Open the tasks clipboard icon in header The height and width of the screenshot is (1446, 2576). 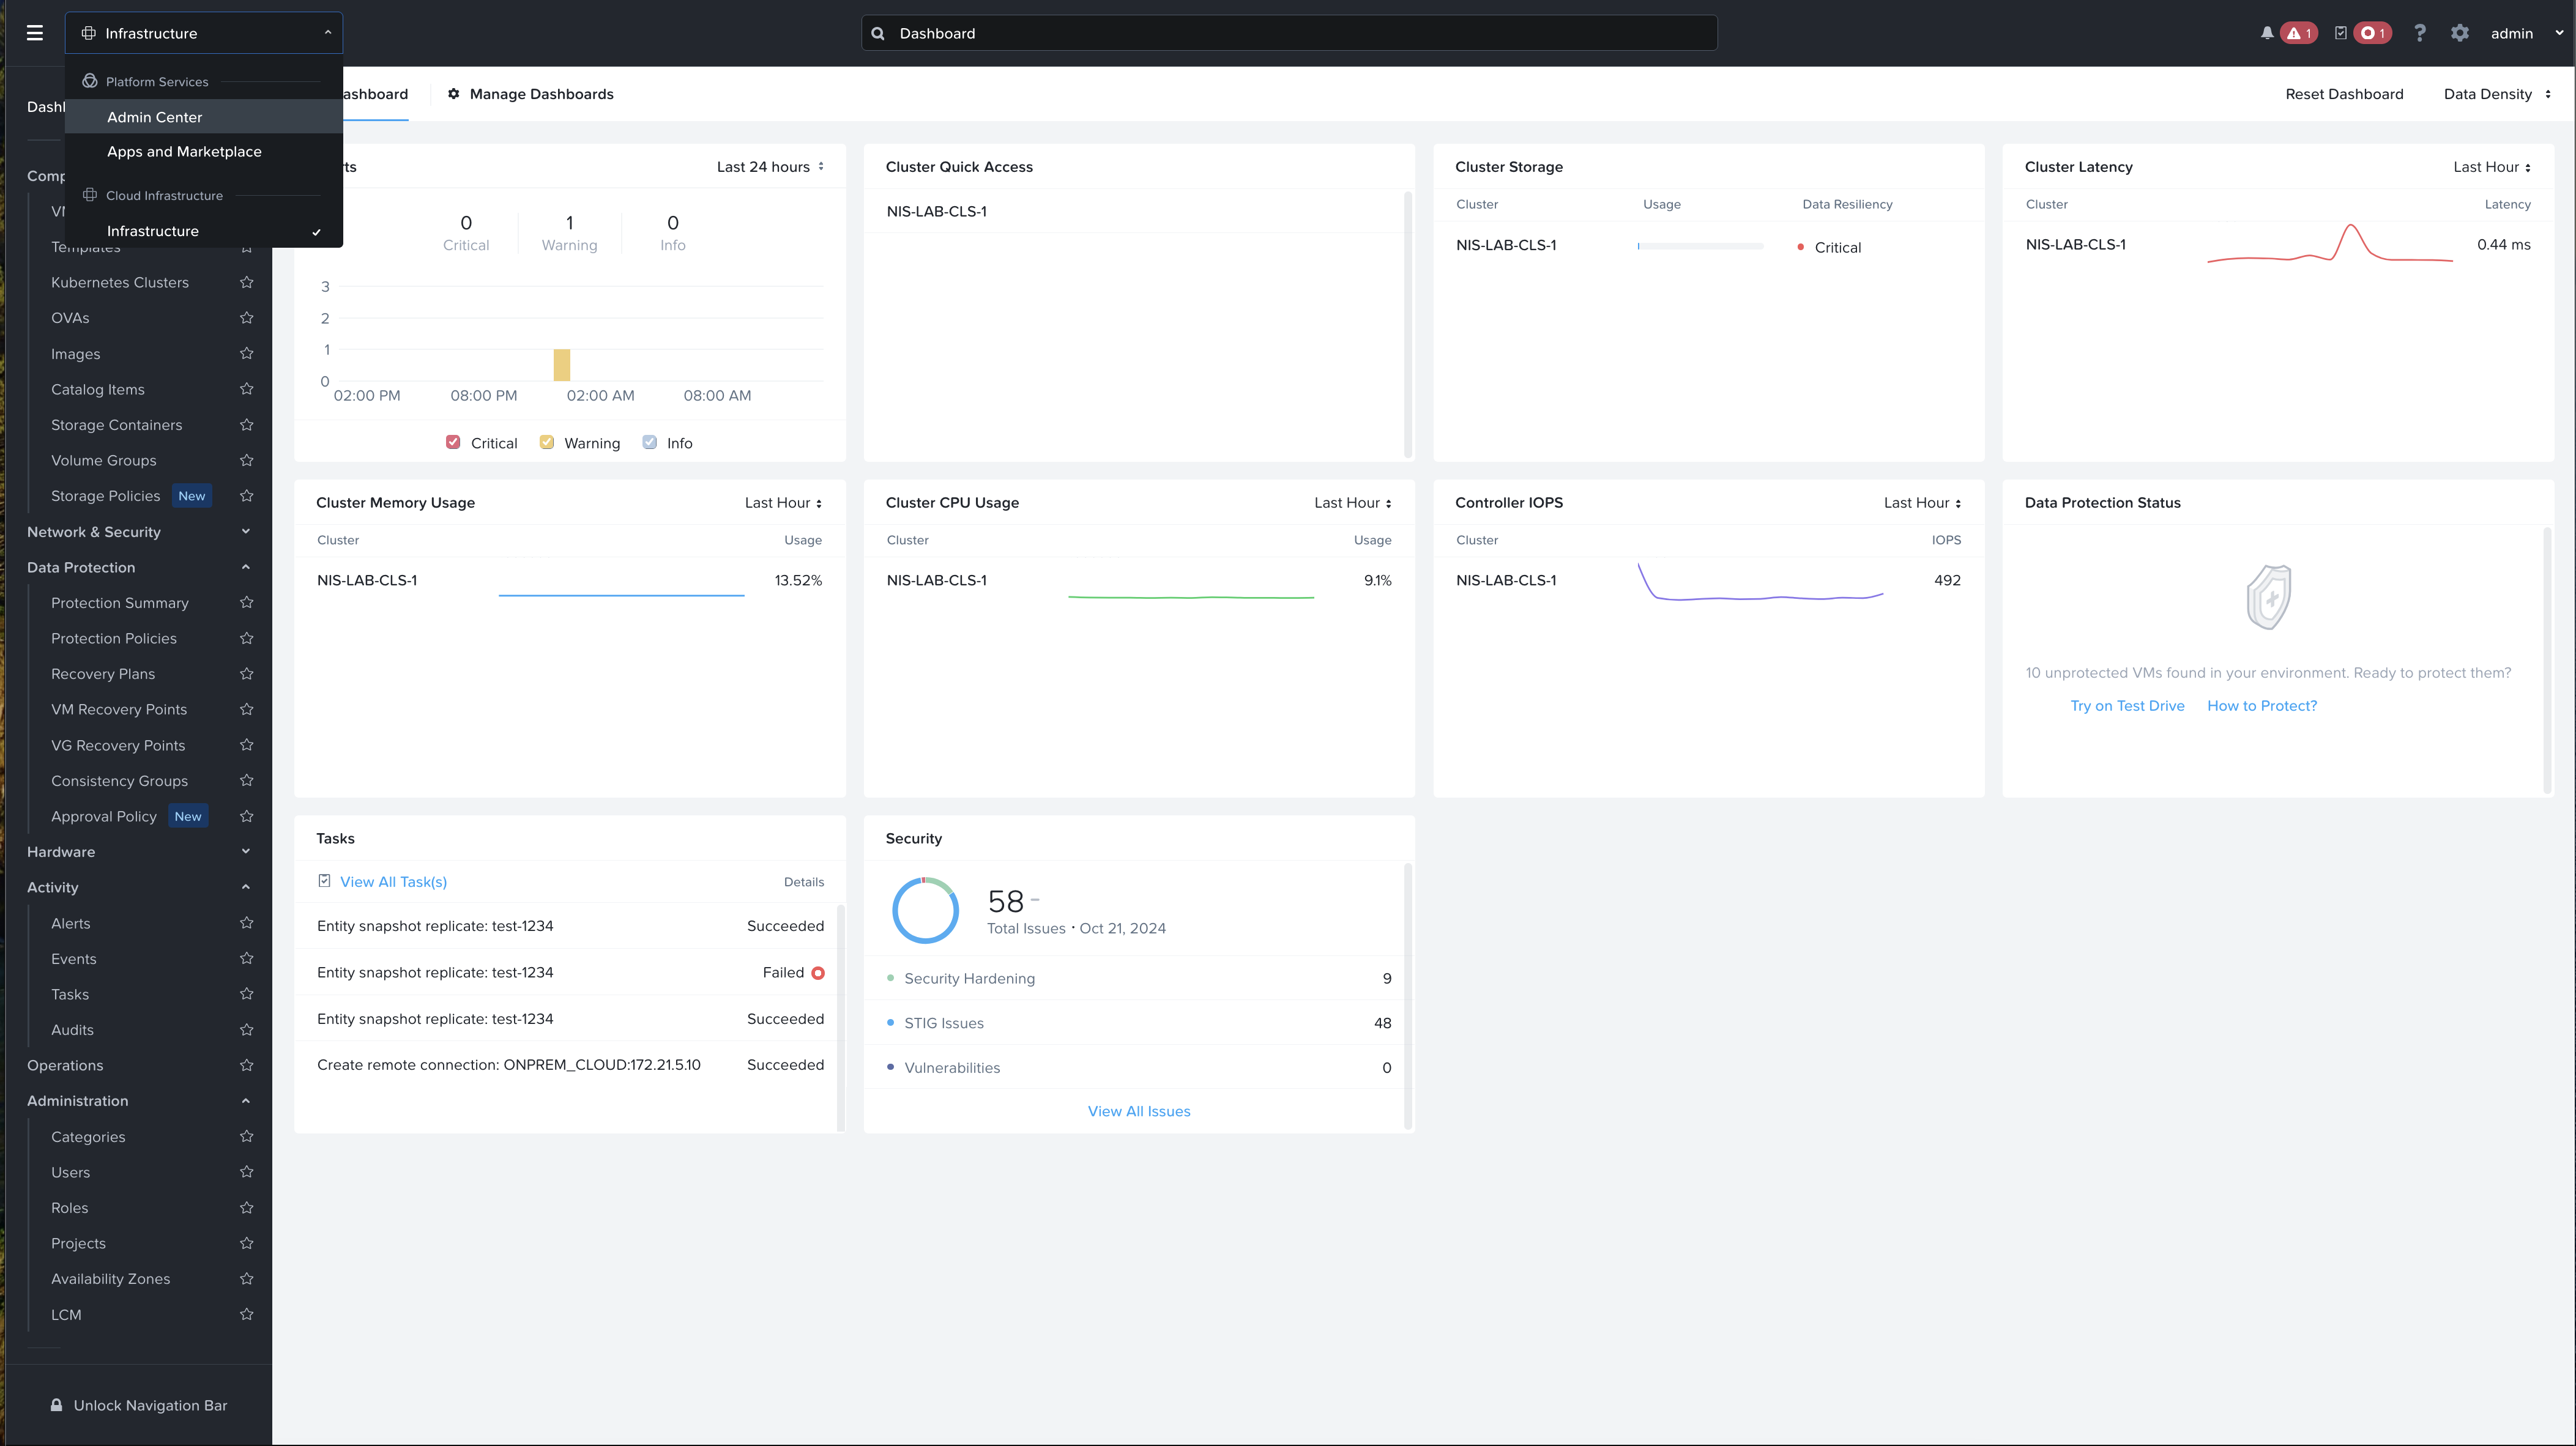(x=2341, y=33)
